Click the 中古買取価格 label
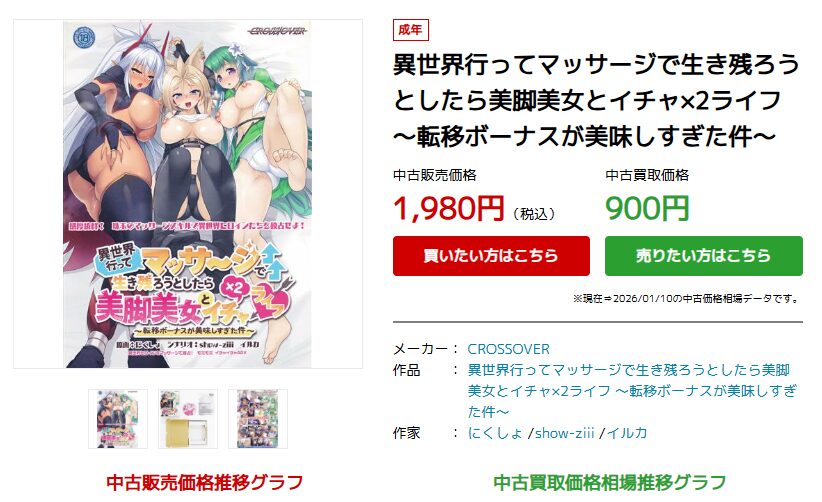Viewport: 822px width, 502px height. click(x=647, y=175)
